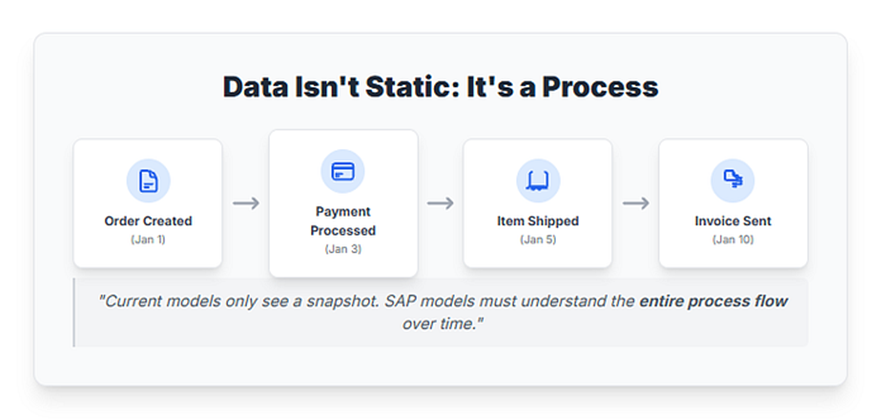Viewport: 886px width, 420px height.
Task: Click the "(Jan 5)" date text
Action: [x=538, y=240]
